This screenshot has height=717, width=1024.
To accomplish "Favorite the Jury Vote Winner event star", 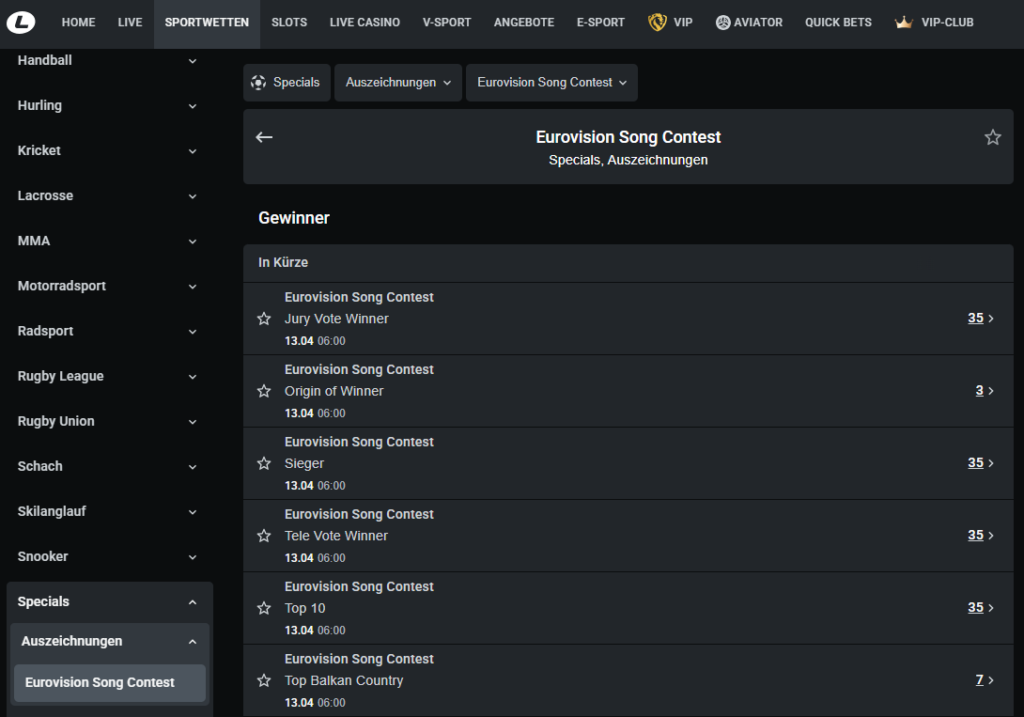I will coord(264,319).
